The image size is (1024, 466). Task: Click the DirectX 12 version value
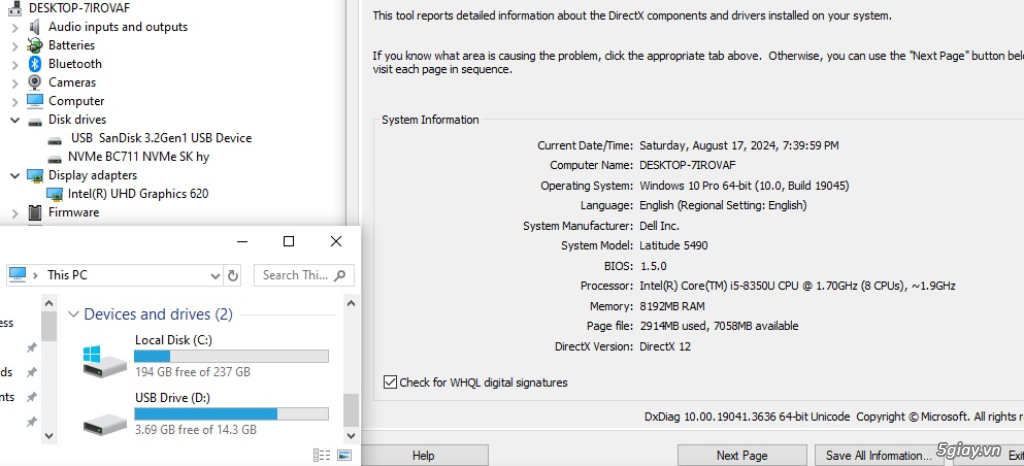pyautogui.click(x=665, y=347)
